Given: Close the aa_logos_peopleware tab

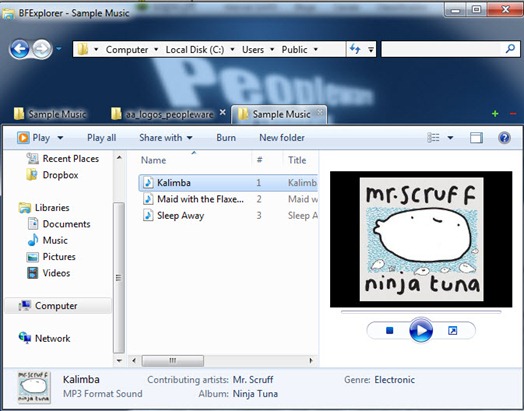Looking at the screenshot, I should click(x=223, y=113).
